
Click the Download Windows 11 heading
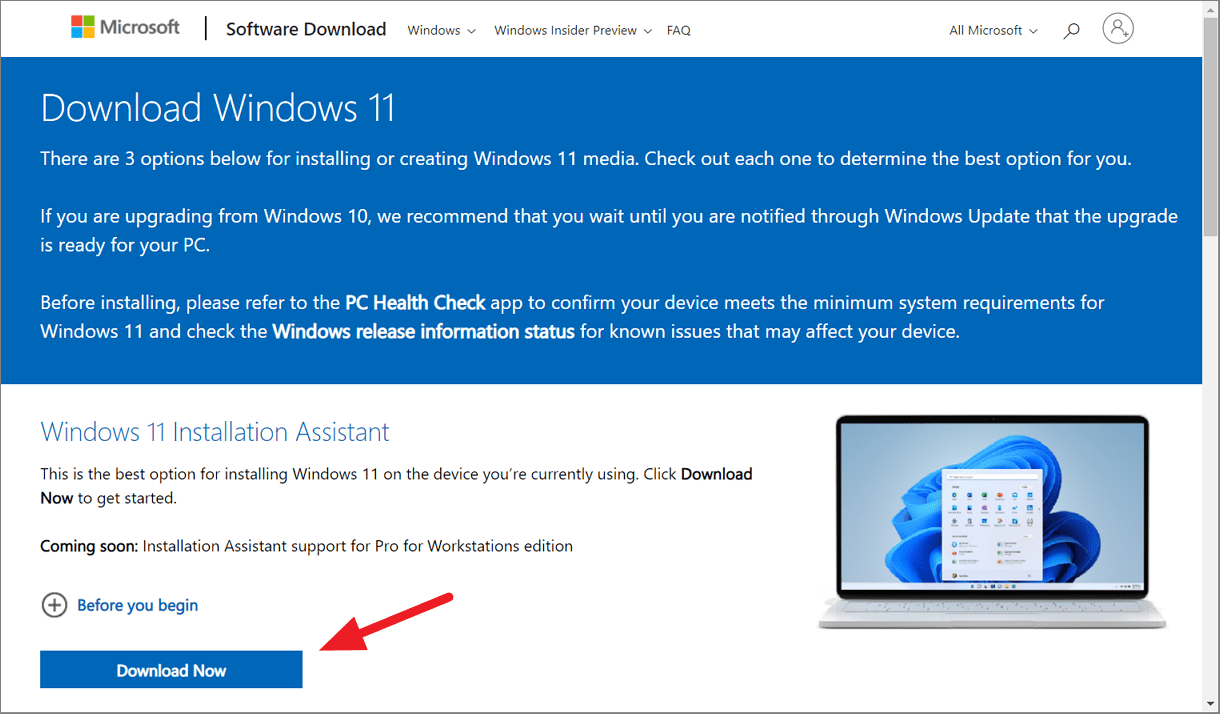click(x=218, y=108)
